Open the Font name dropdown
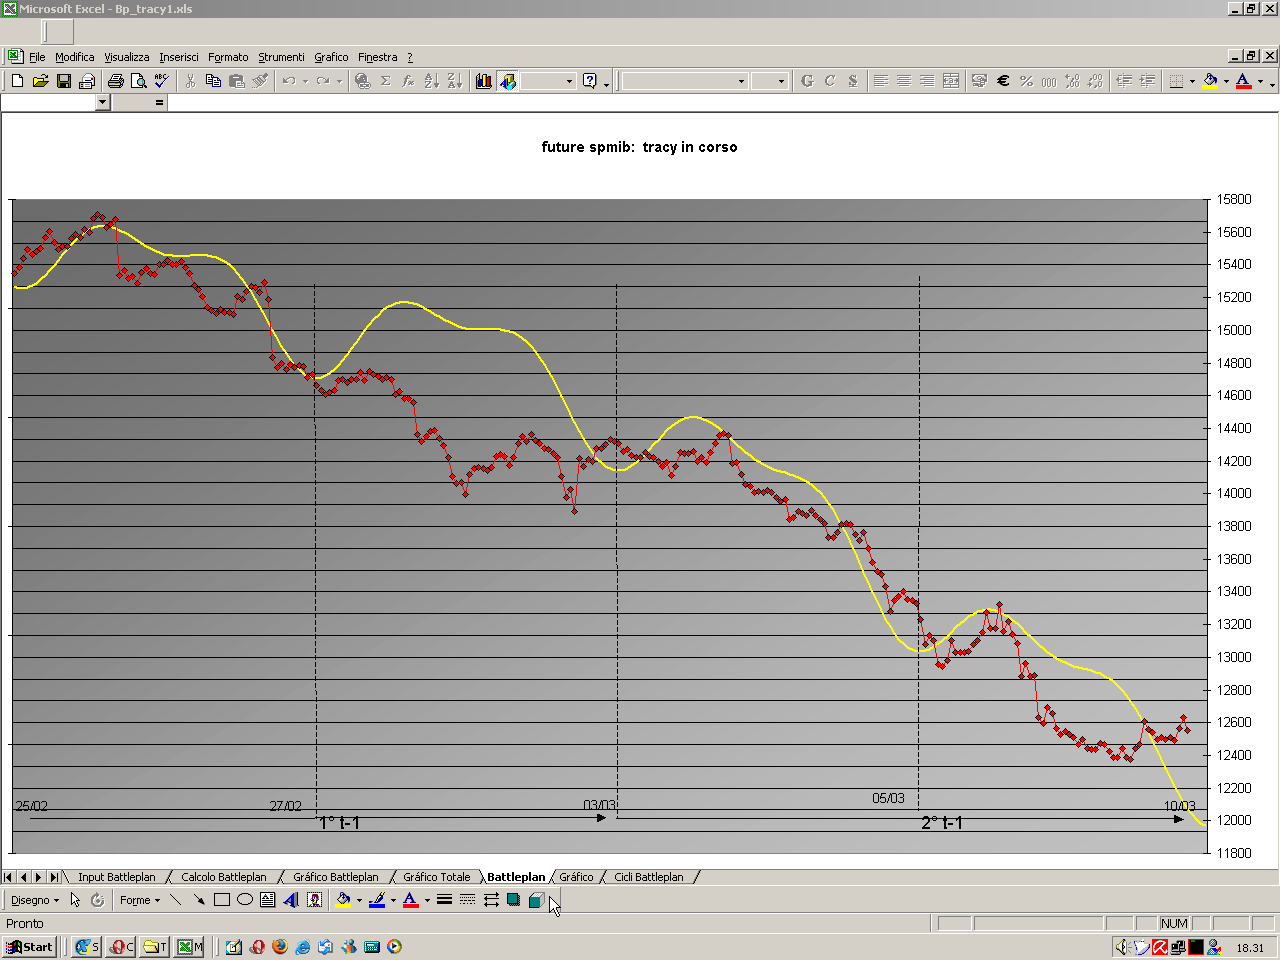Image resolution: width=1280 pixels, height=960 pixels. pyautogui.click(x=741, y=81)
